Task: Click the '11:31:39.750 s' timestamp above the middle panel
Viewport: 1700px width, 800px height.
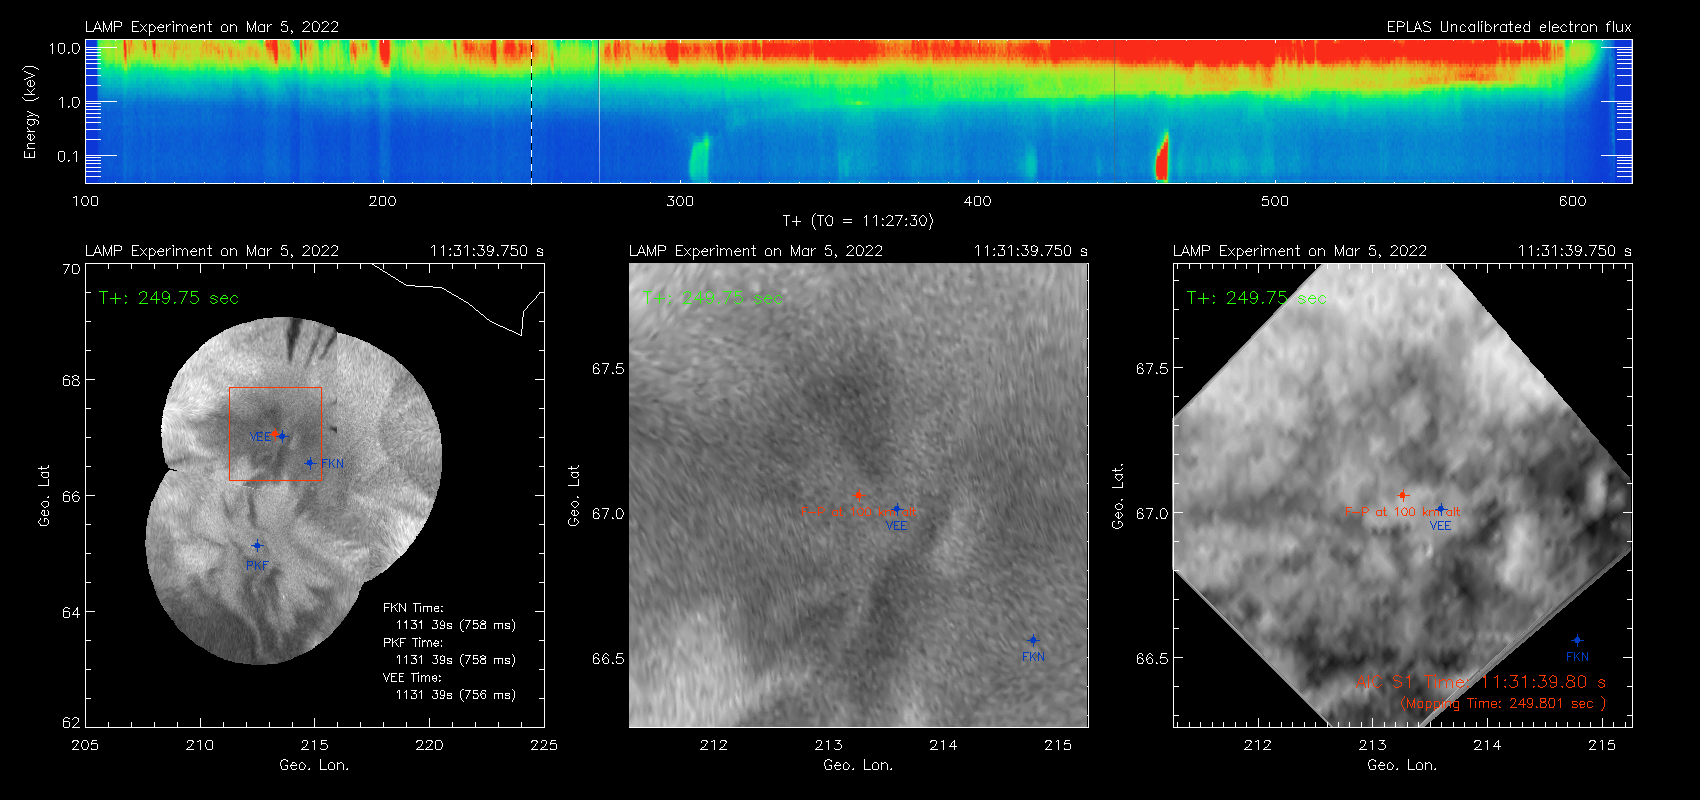Action: (1031, 251)
